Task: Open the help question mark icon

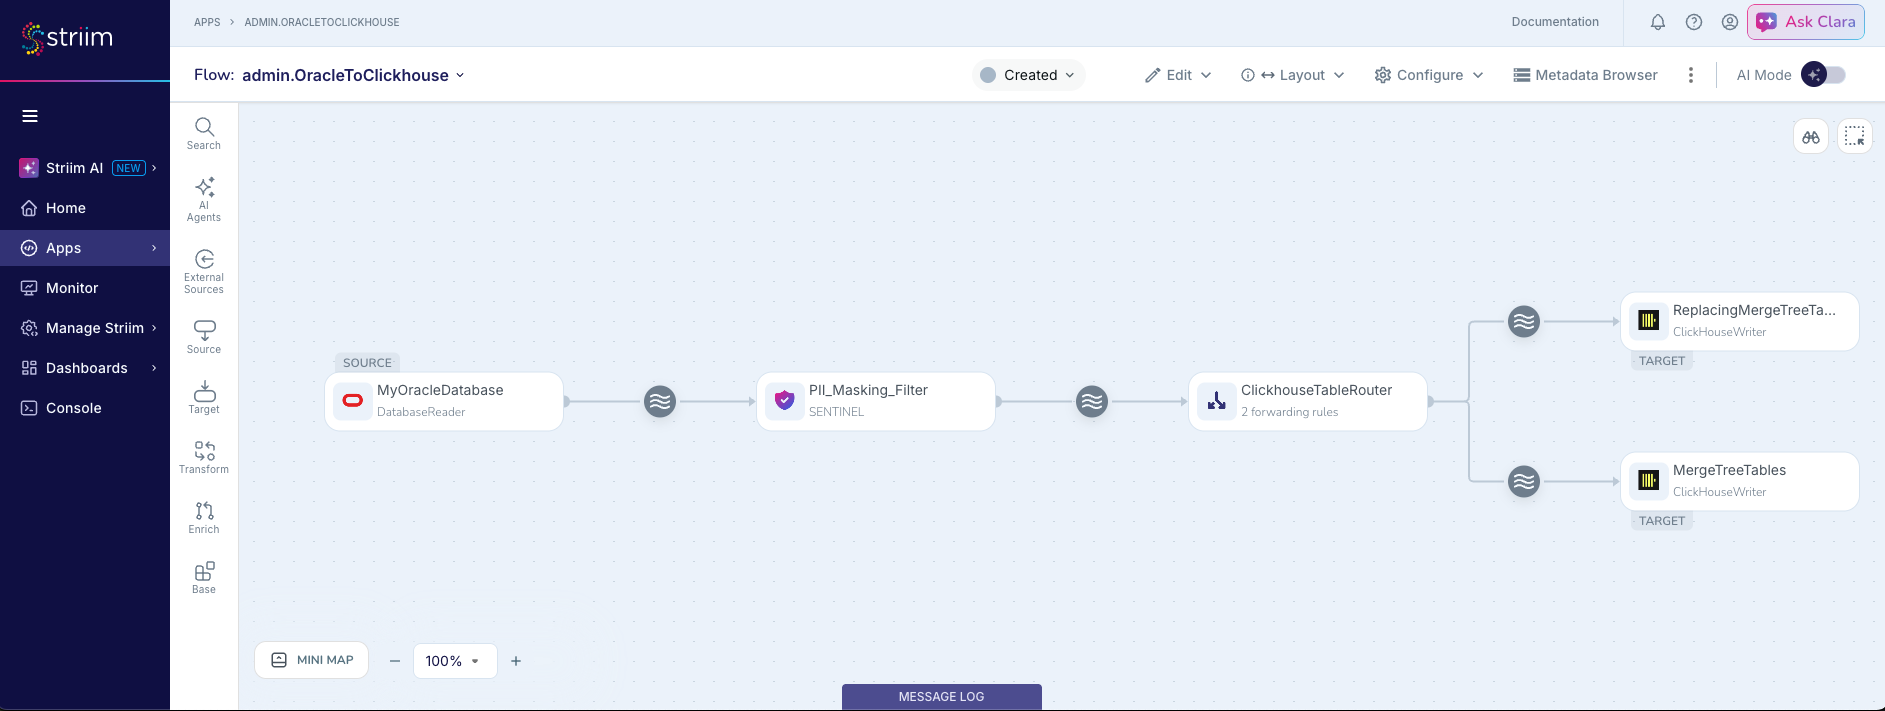Action: [1694, 22]
